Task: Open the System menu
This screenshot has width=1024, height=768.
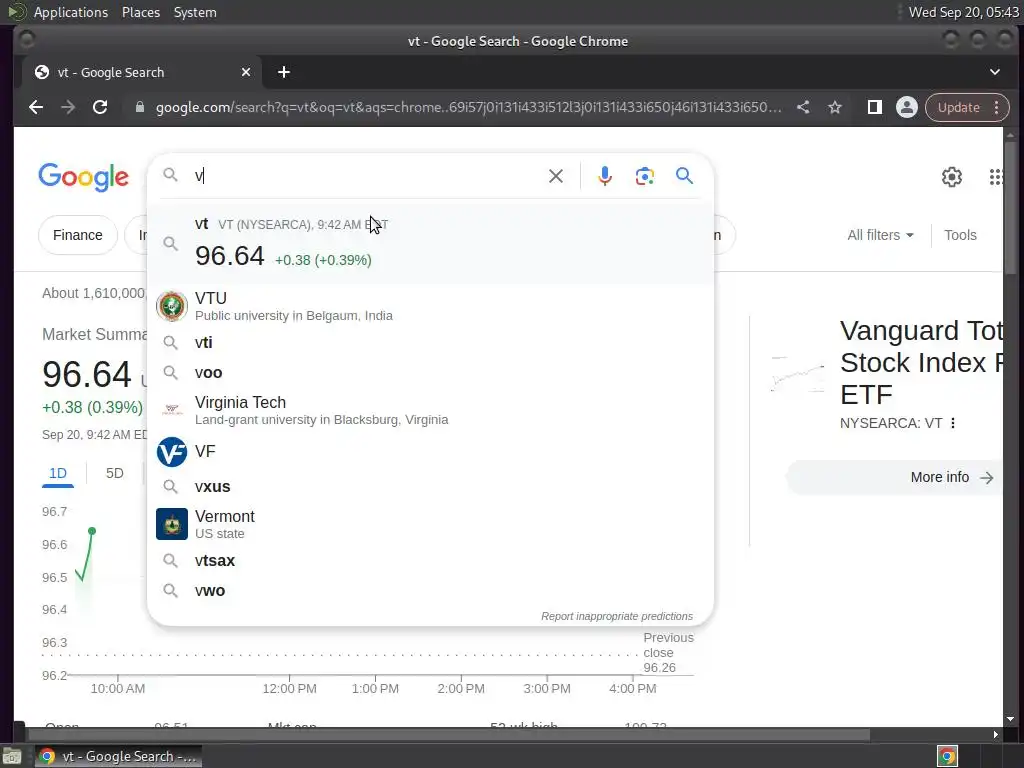Action: [195, 12]
